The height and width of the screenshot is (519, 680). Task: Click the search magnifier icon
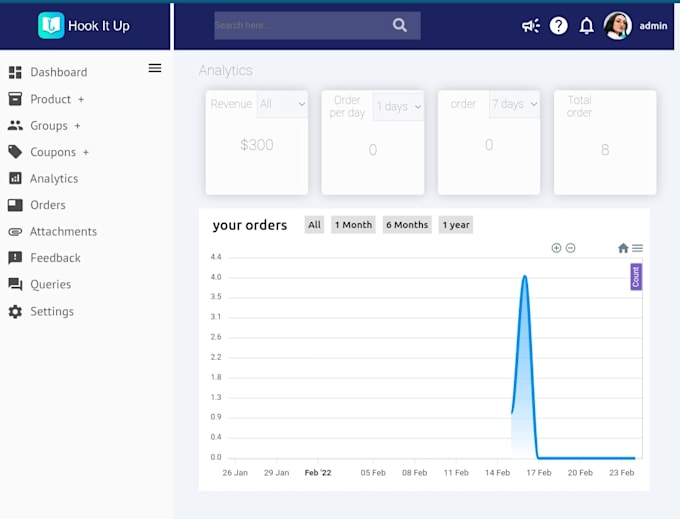(400, 26)
